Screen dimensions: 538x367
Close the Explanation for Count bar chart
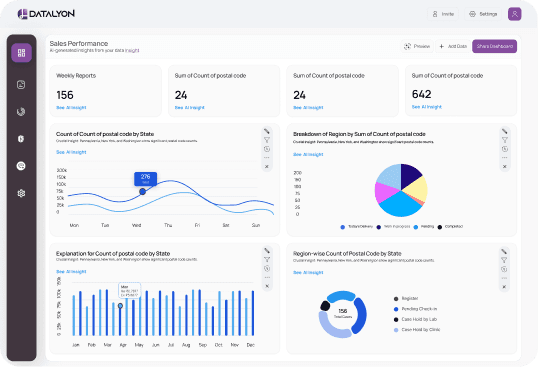coord(267,286)
